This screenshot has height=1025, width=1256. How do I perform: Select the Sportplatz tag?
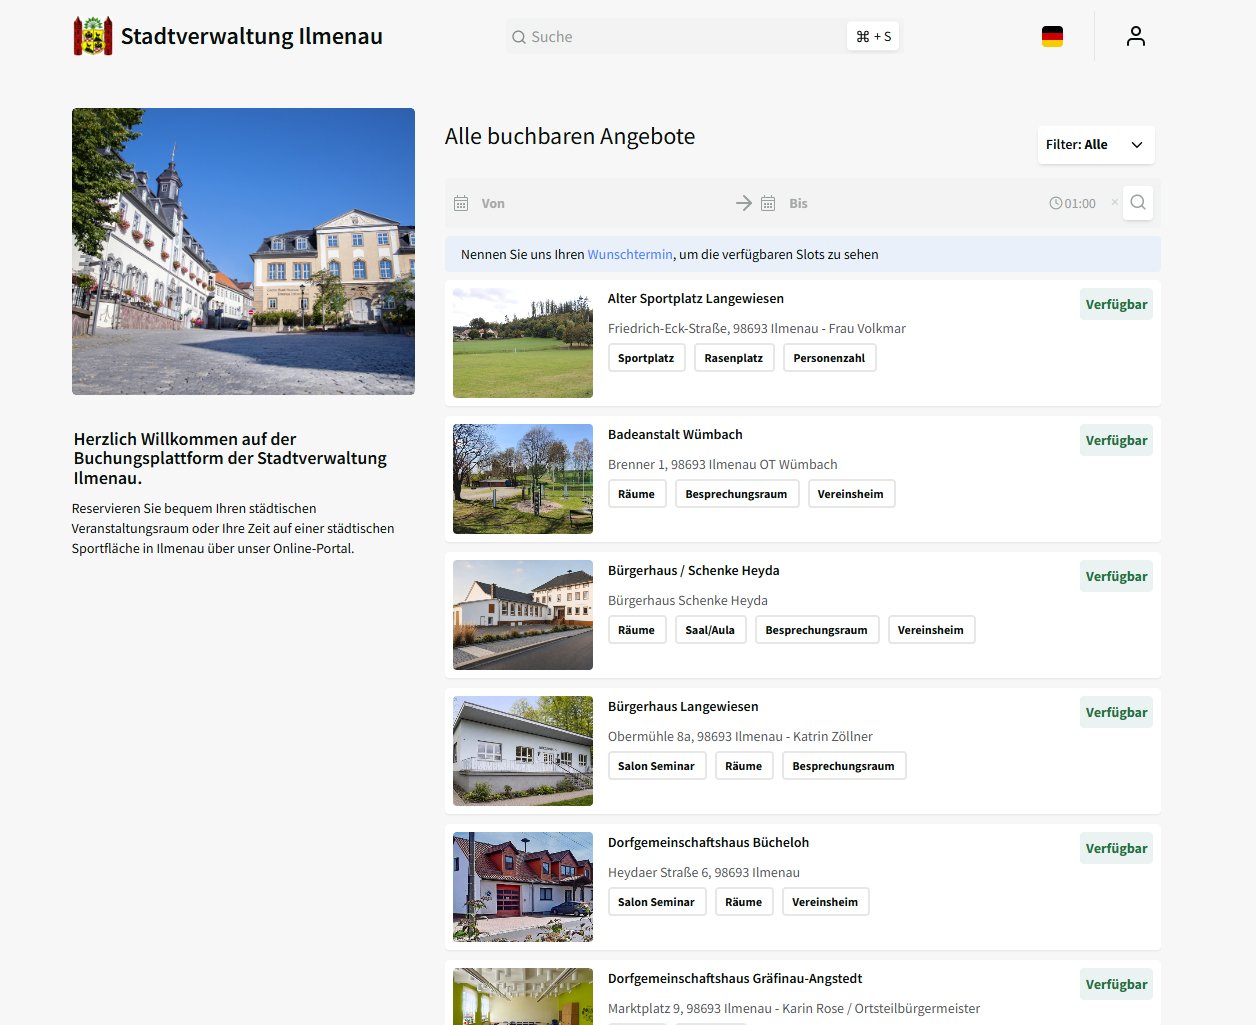(646, 358)
